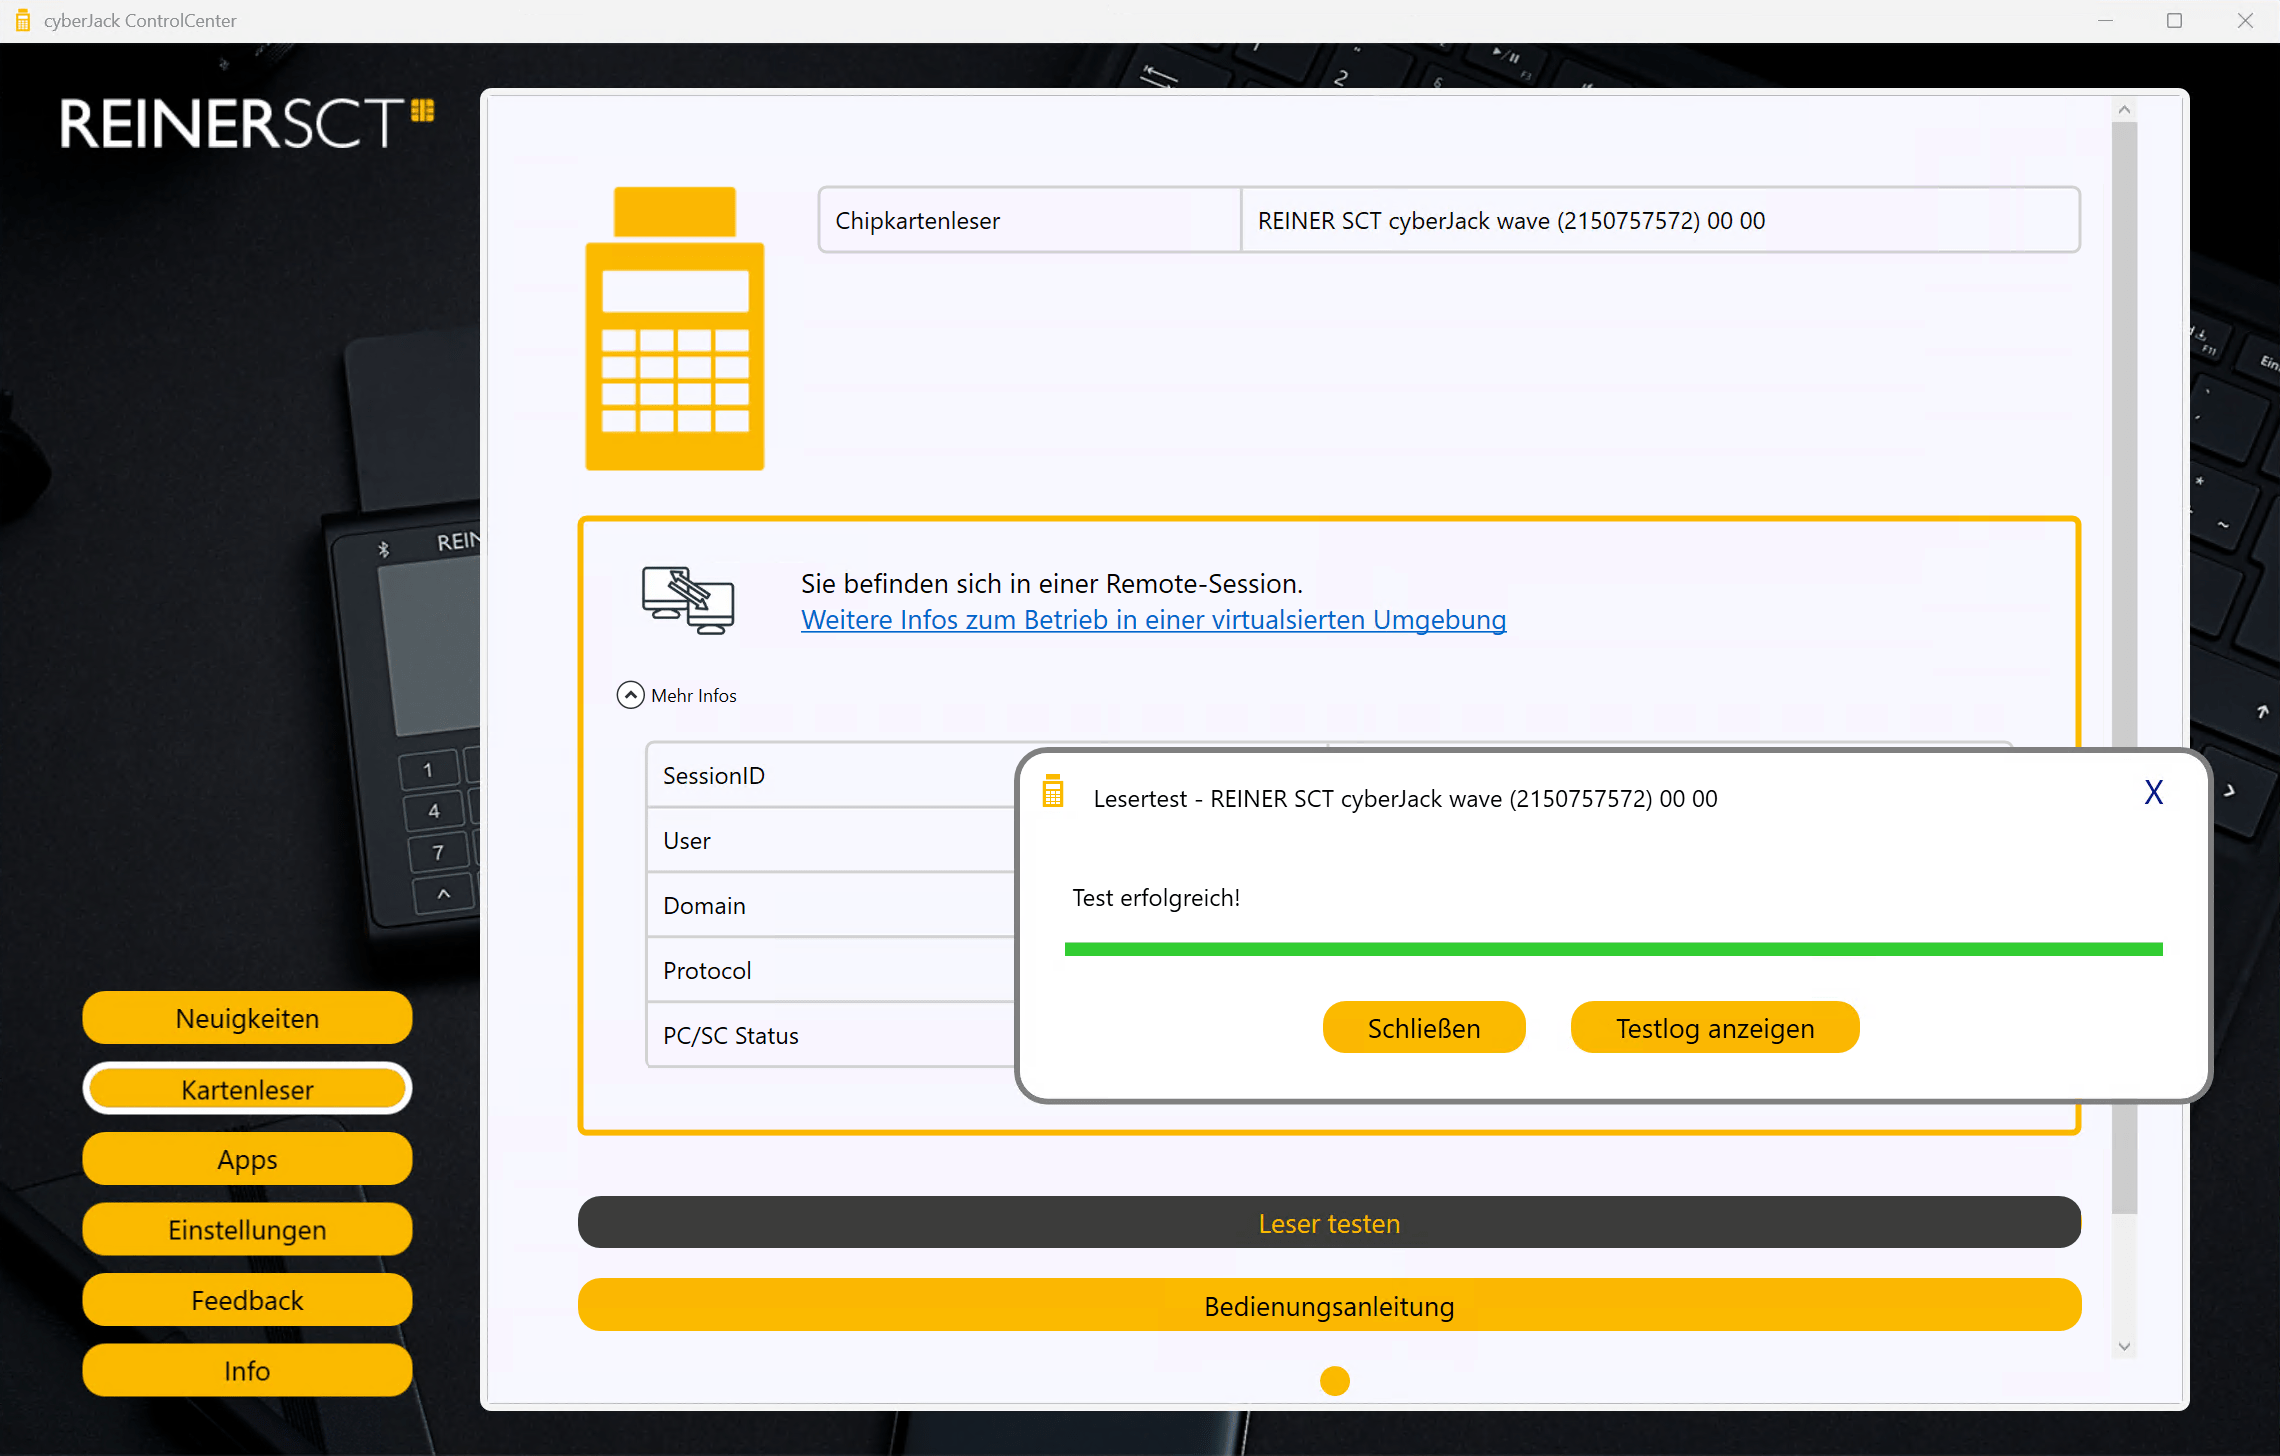Click the remote session monitors icon
2280x1456 pixels.
(x=688, y=600)
